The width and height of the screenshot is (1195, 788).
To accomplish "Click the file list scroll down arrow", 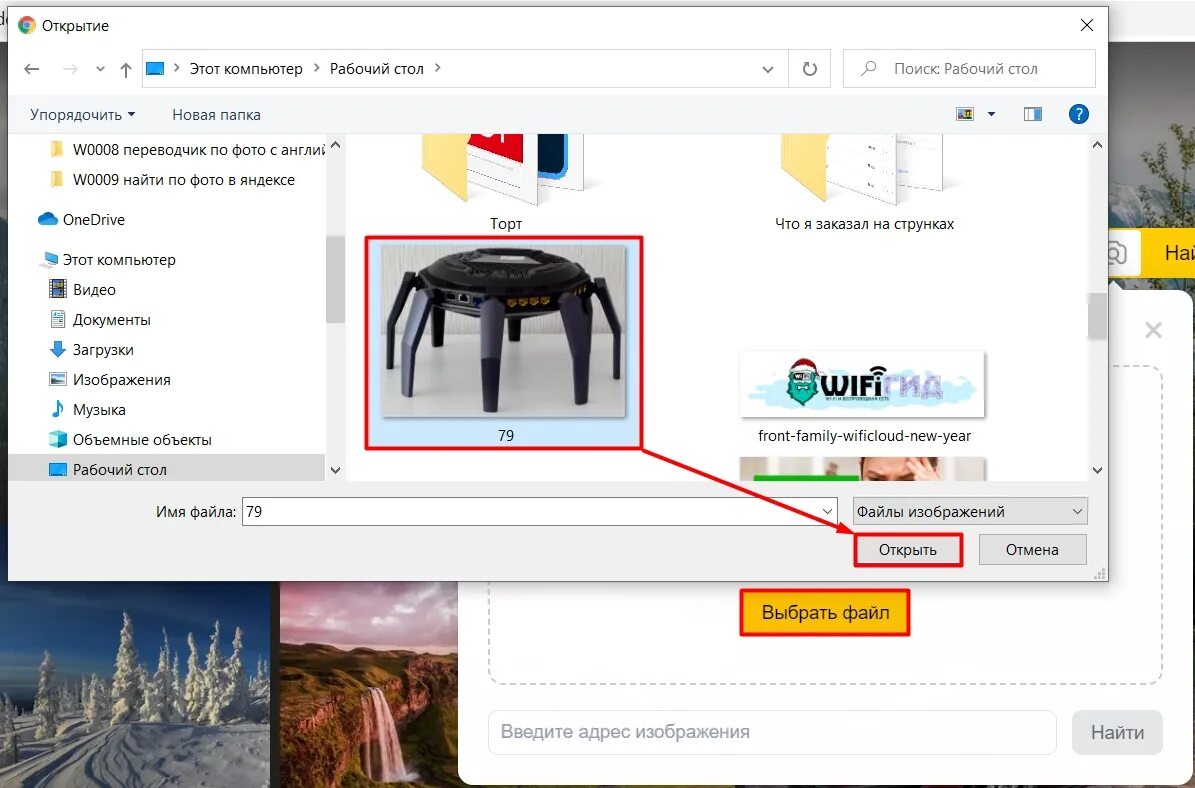I will 1097,471.
